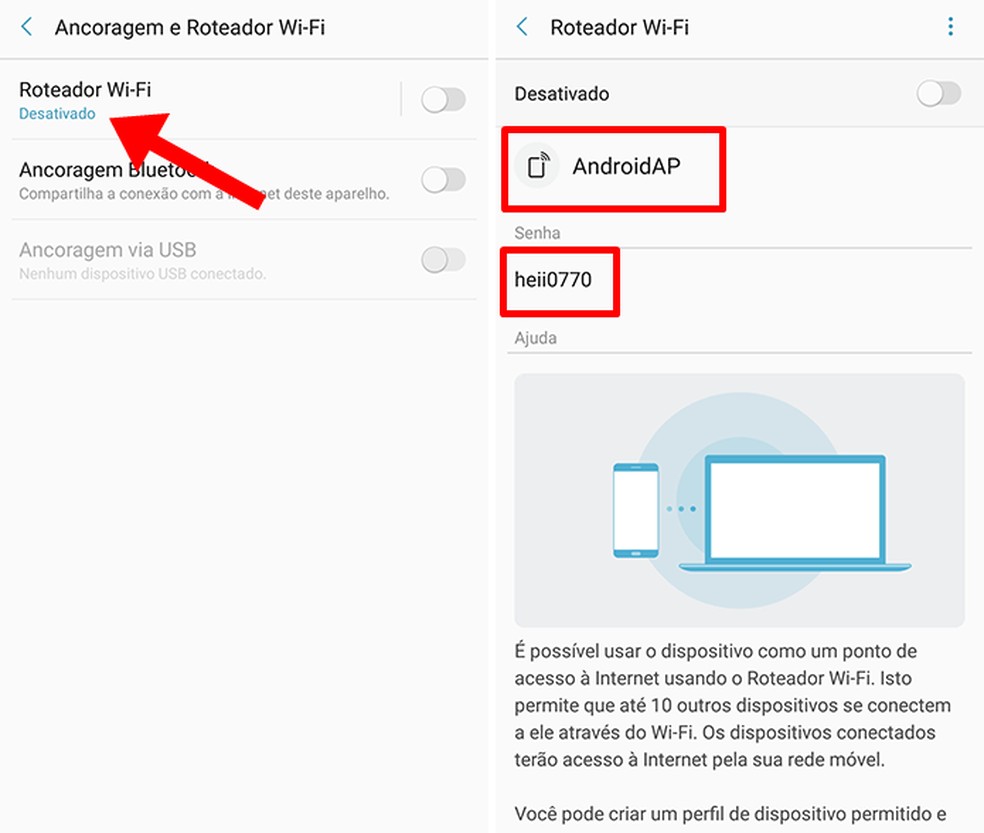The height and width of the screenshot is (833, 984).
Task: Switch on the Desativado hotspot toggle
Action: [938, 94]
